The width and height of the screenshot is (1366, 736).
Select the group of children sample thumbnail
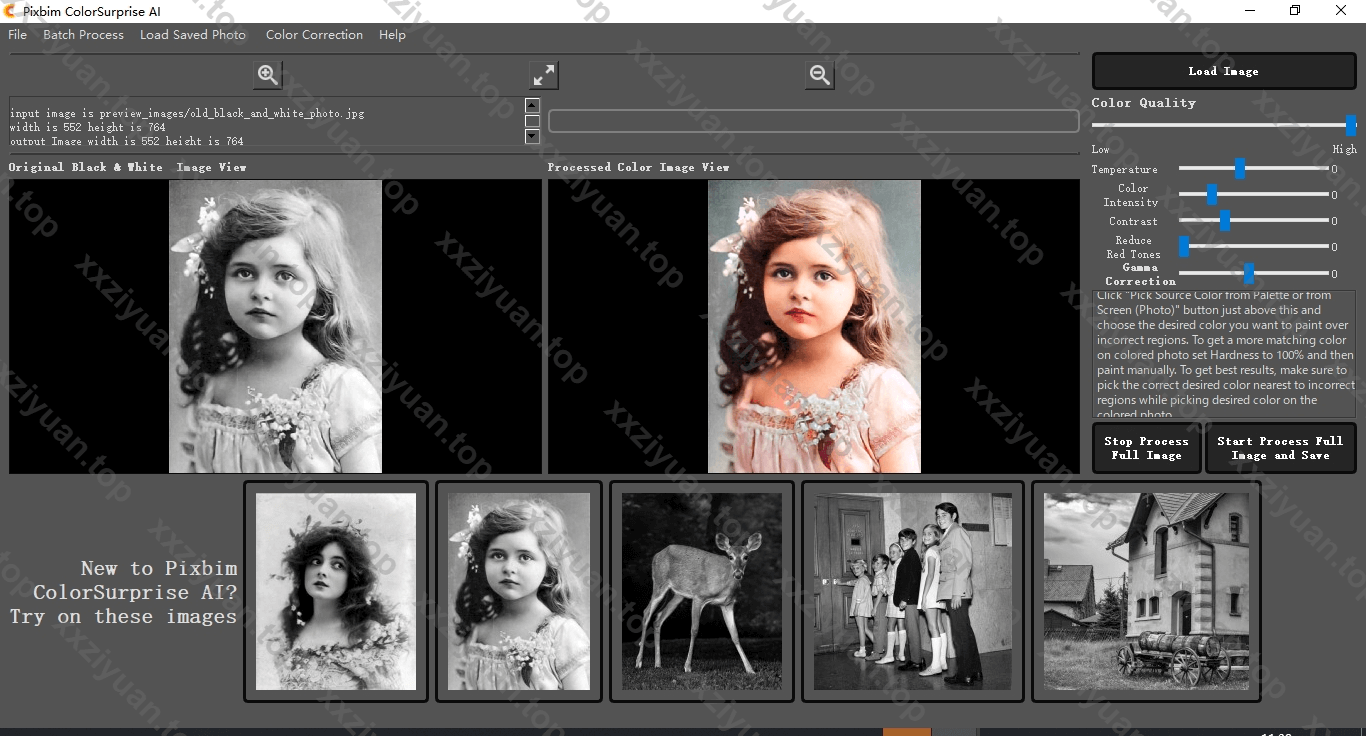pos(912,591)
